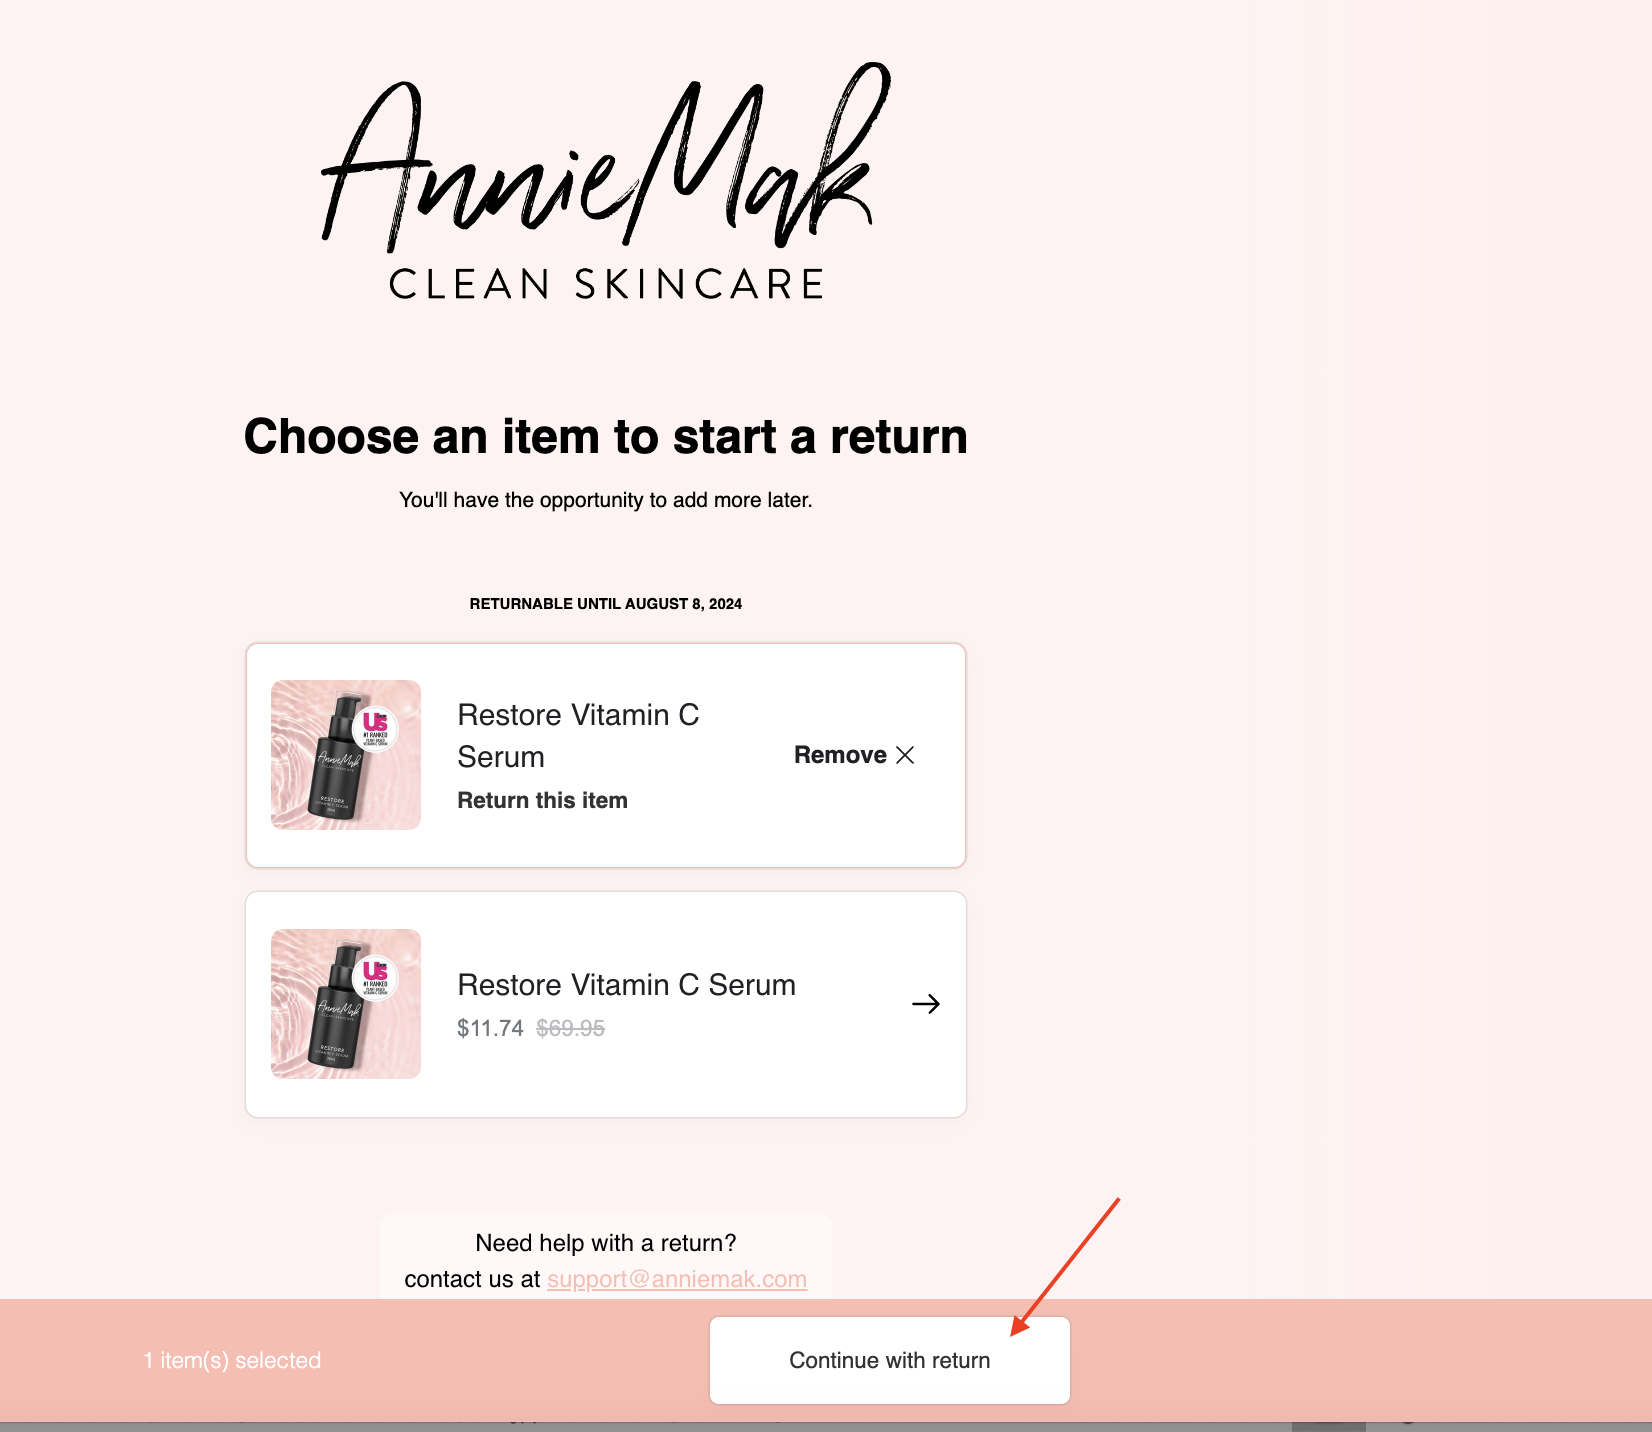Select "Return this item" label on first card
Image resolution: width=1652 pixels, height=1432 pixels.
[543, 800]
